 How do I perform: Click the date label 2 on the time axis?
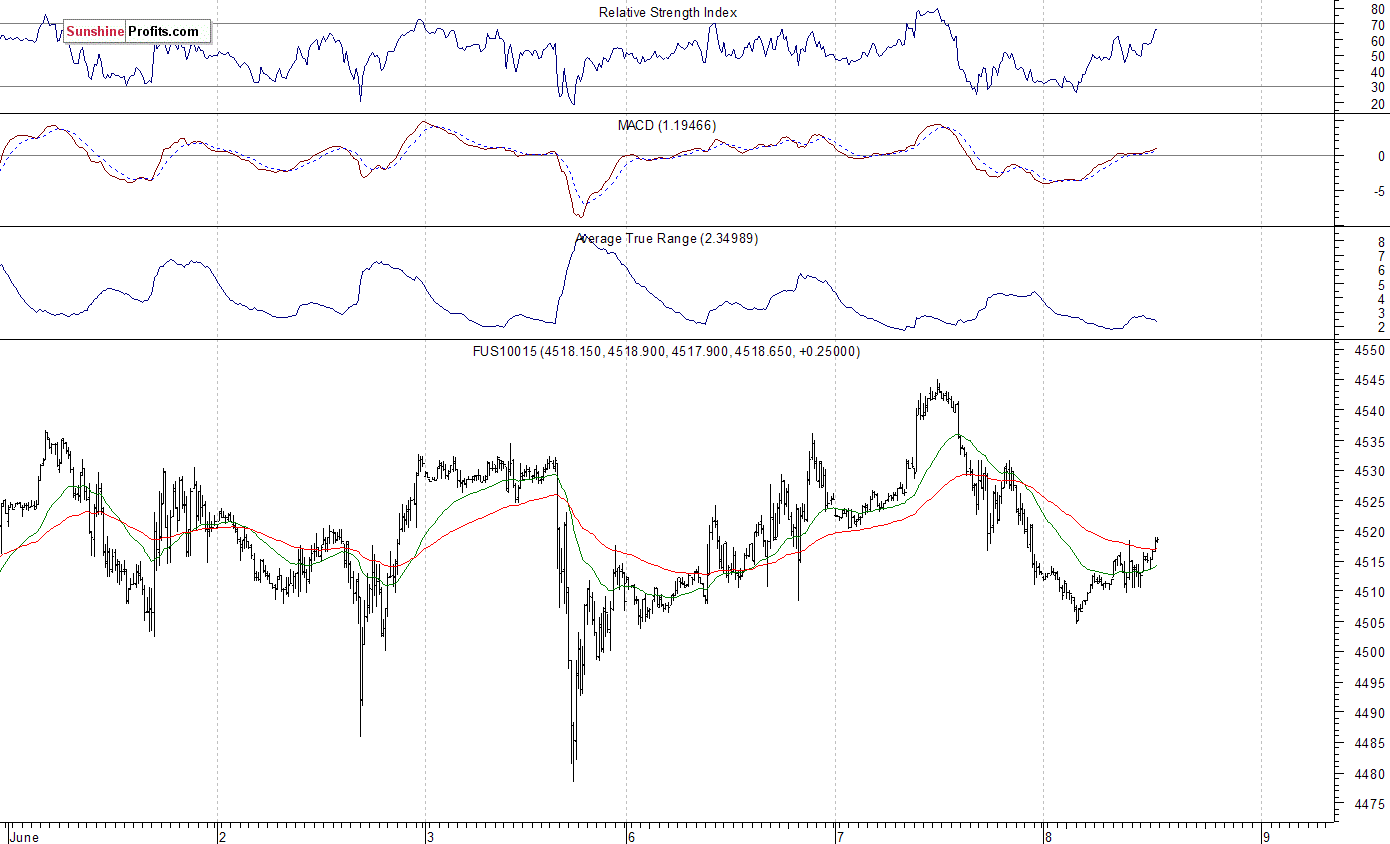tap(222, 836)
